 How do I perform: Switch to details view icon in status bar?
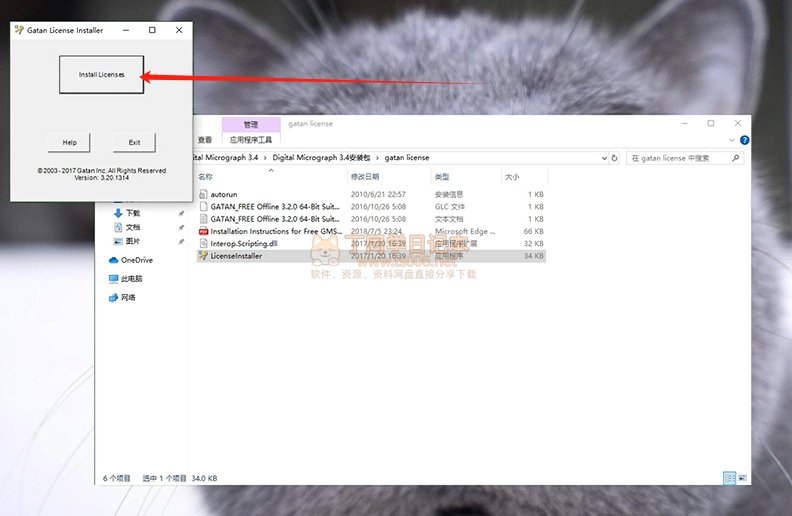click(x=729, y=478)
